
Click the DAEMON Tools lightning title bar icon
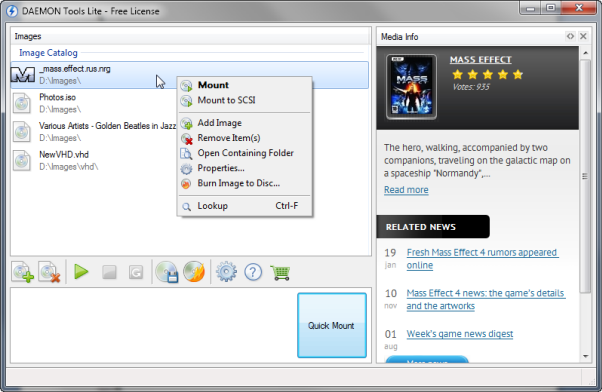(12, 11)
